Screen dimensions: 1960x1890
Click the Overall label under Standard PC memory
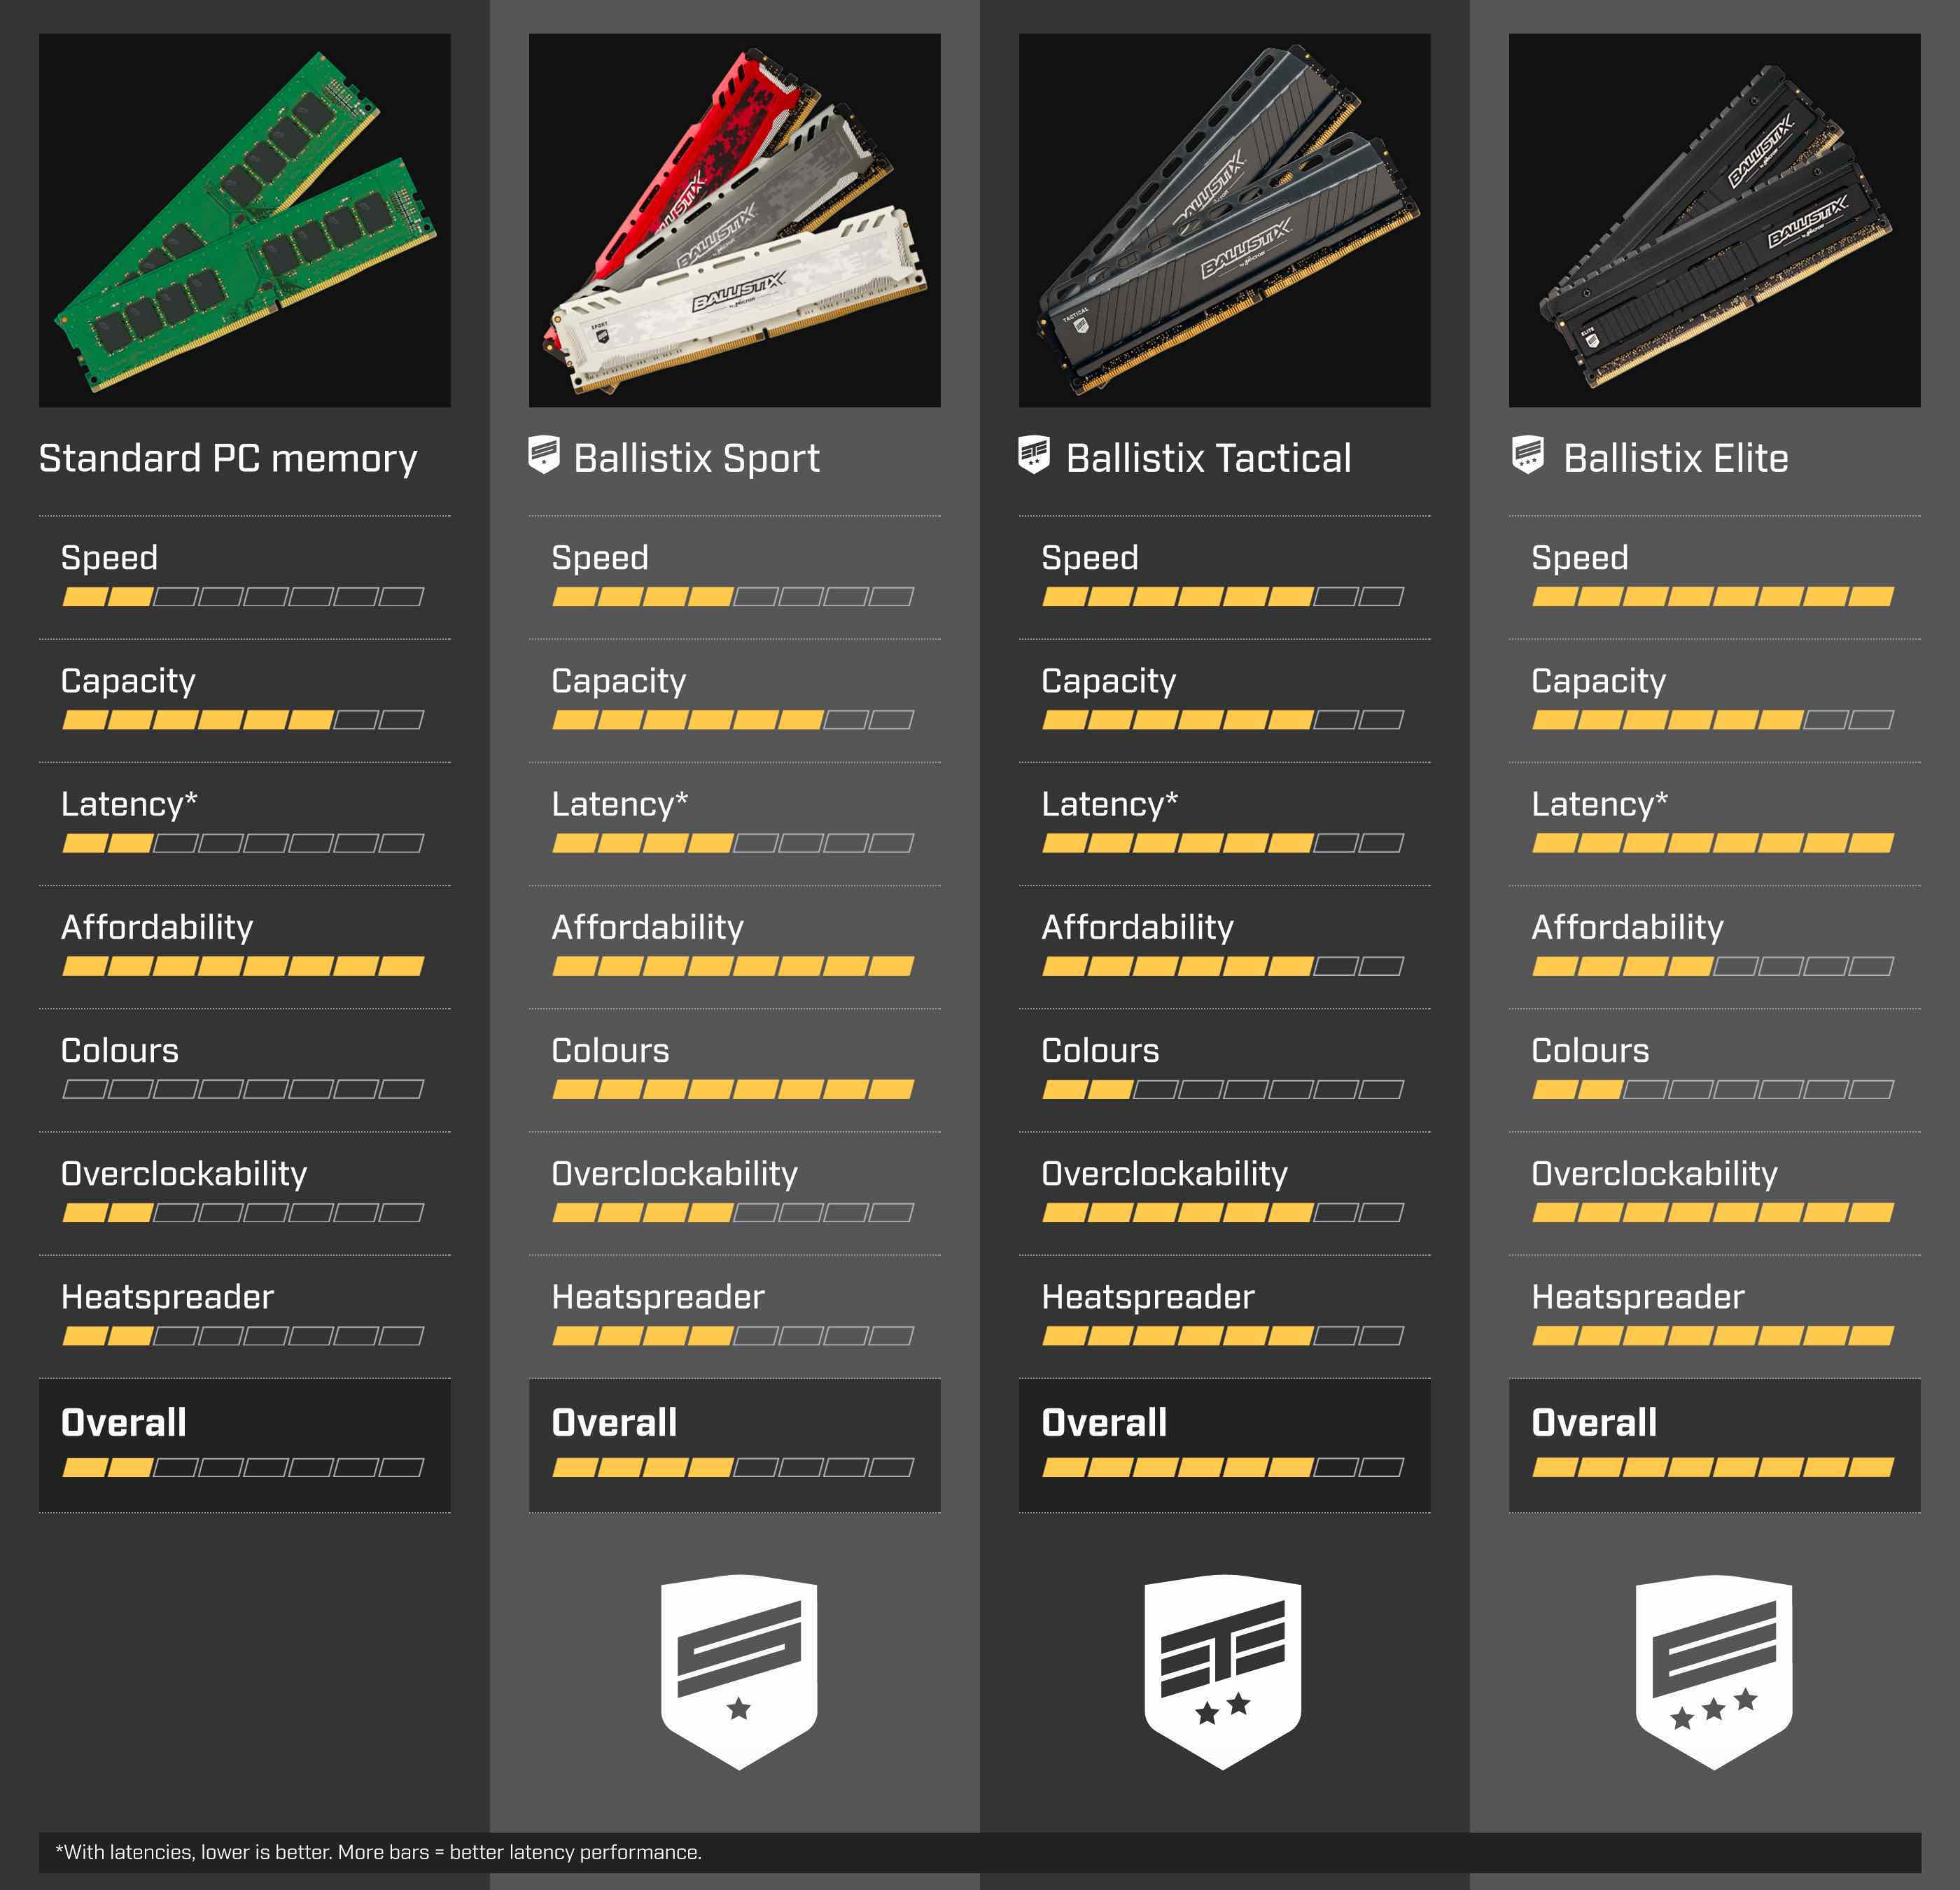click(124, 1423)
